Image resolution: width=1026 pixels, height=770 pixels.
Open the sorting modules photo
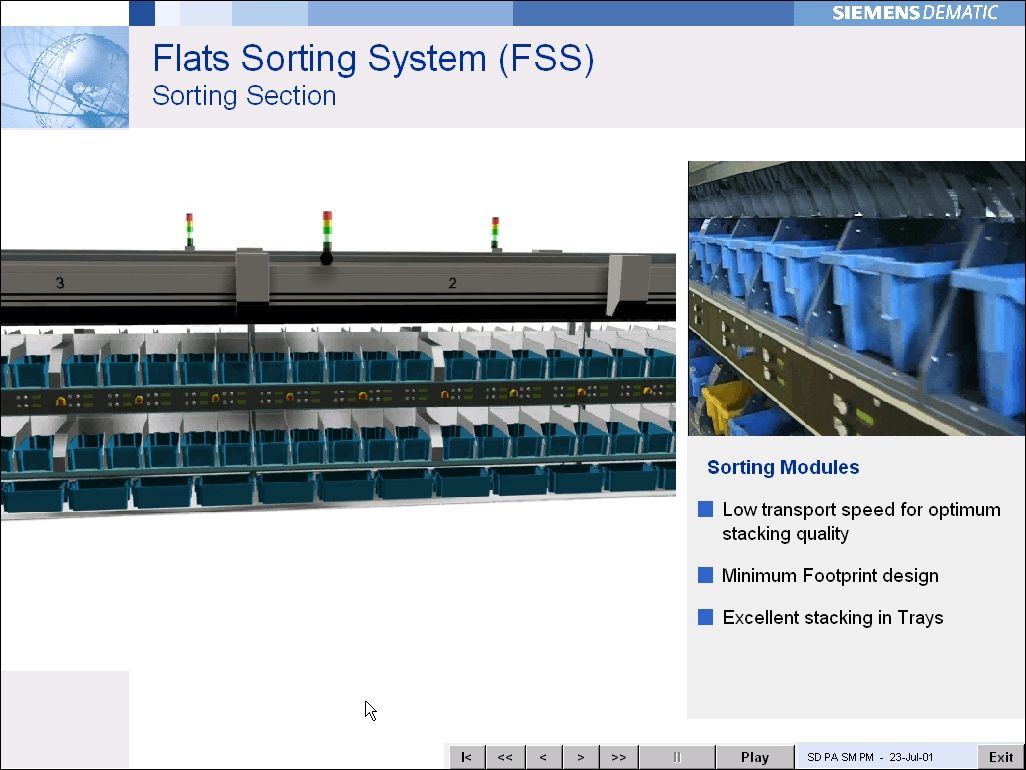(x=856, y=298)
